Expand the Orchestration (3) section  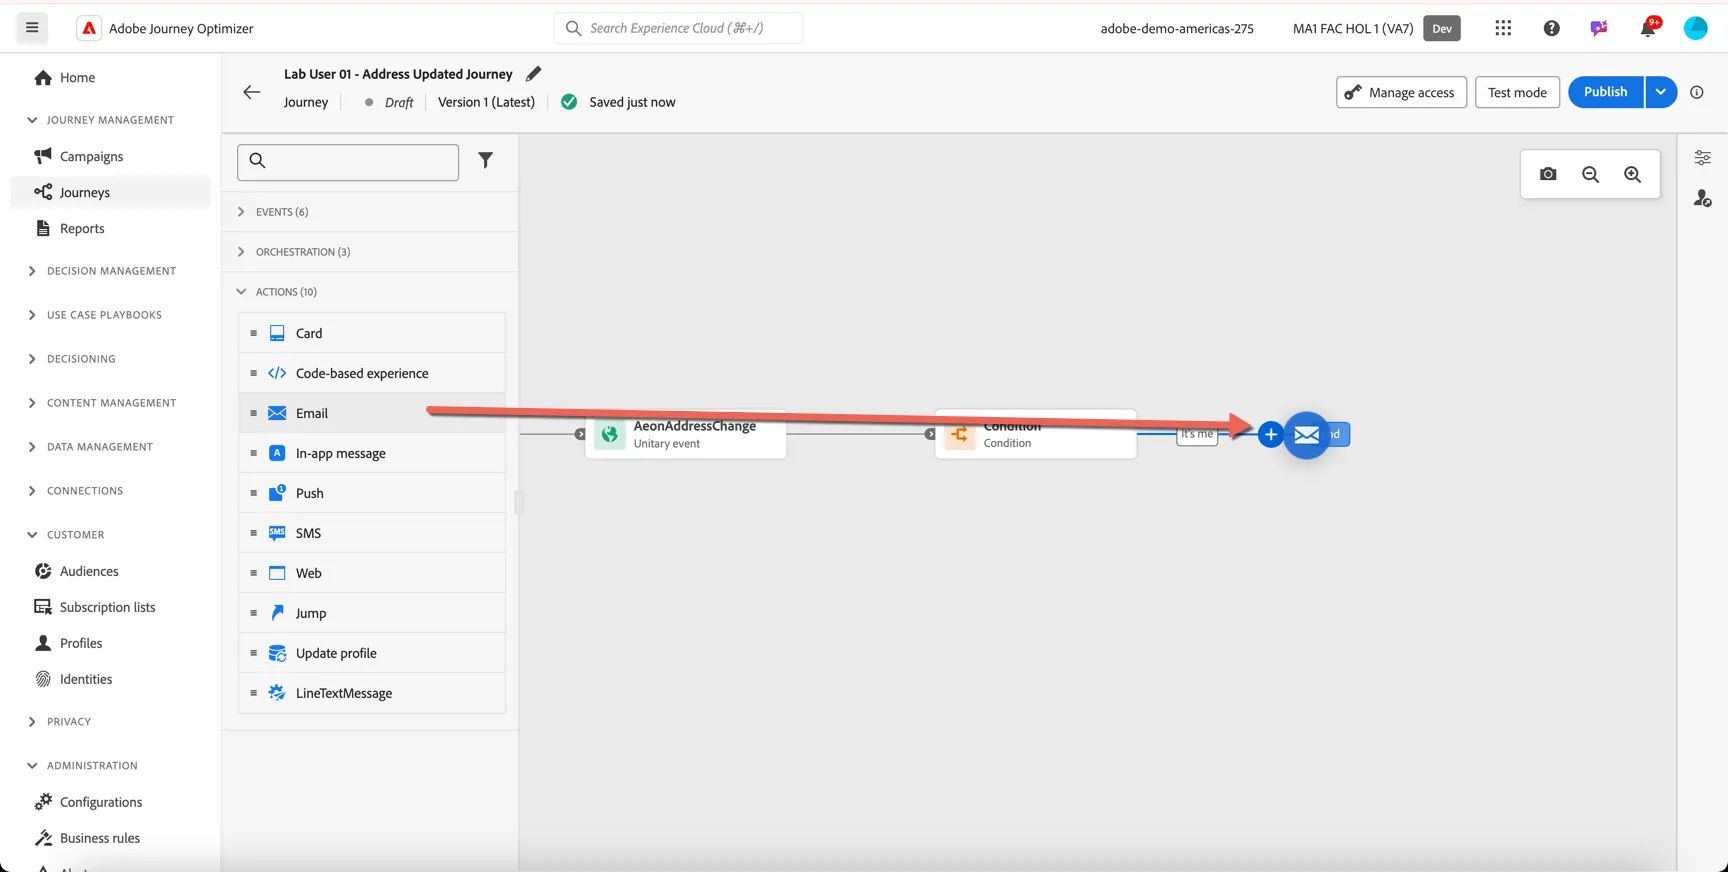tap(371, 252)
